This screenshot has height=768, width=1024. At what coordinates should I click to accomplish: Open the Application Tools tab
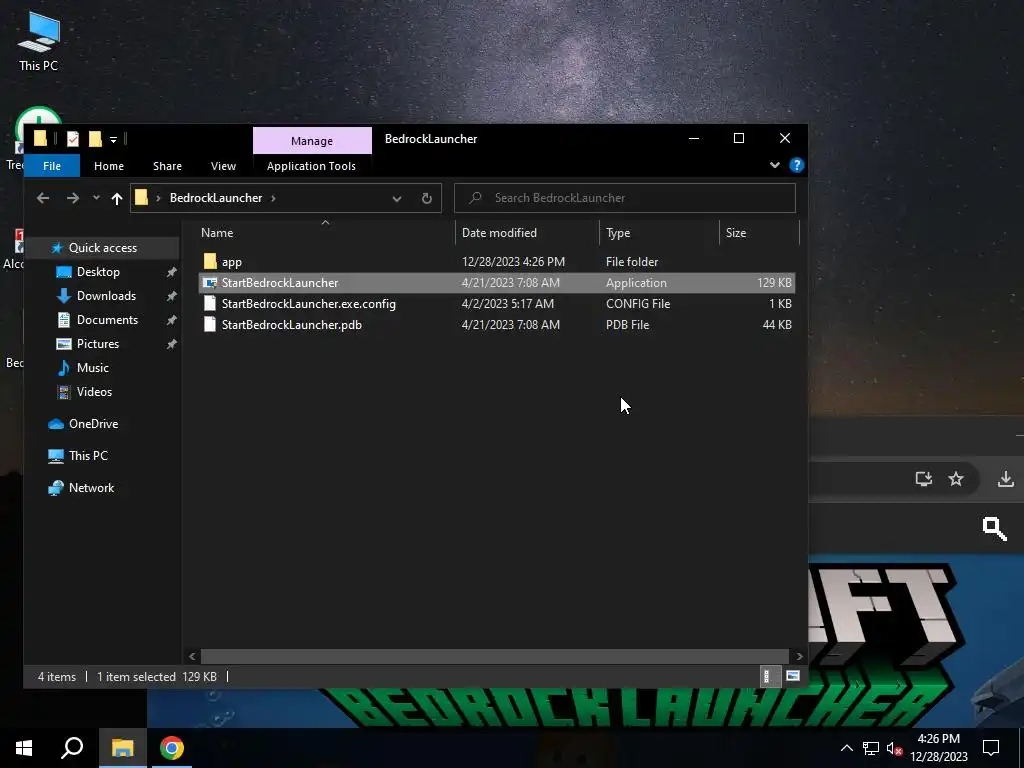point(311,166)
